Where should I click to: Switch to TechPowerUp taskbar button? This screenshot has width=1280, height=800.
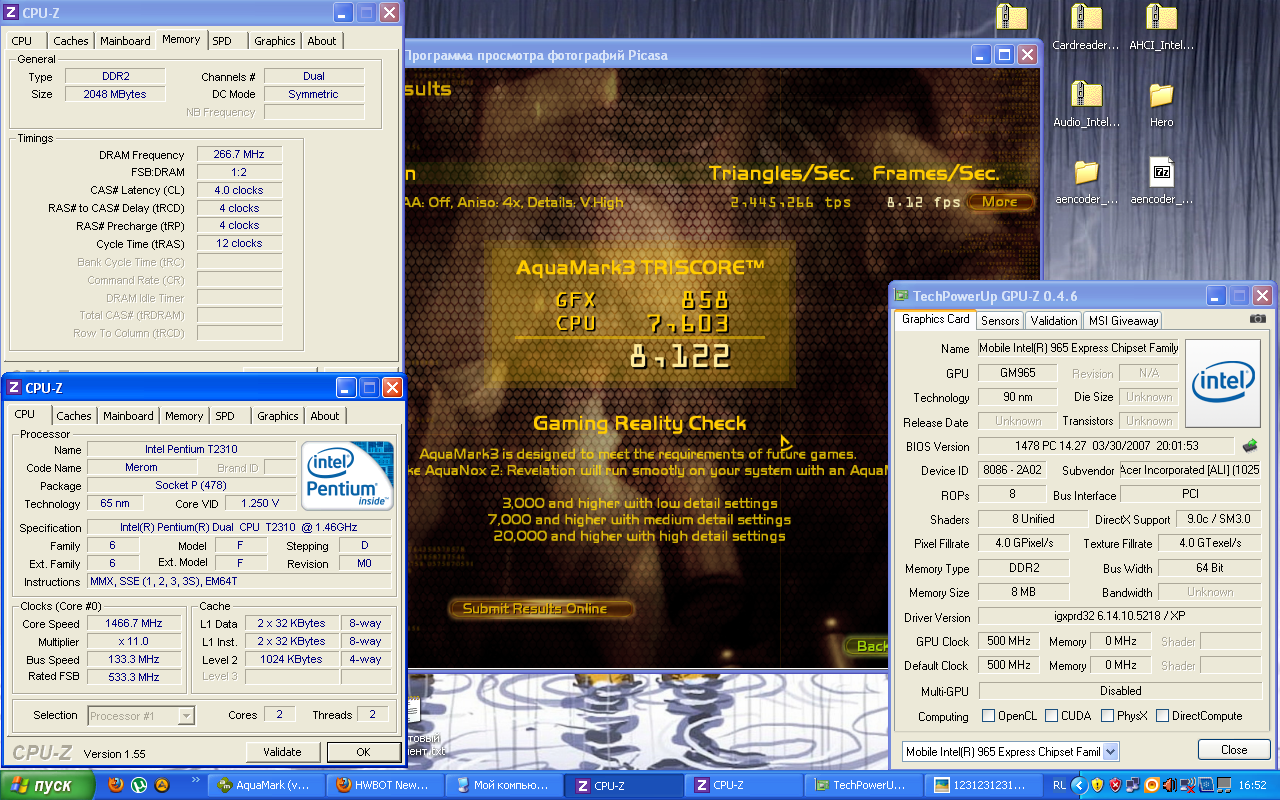[x=864, y=785]
